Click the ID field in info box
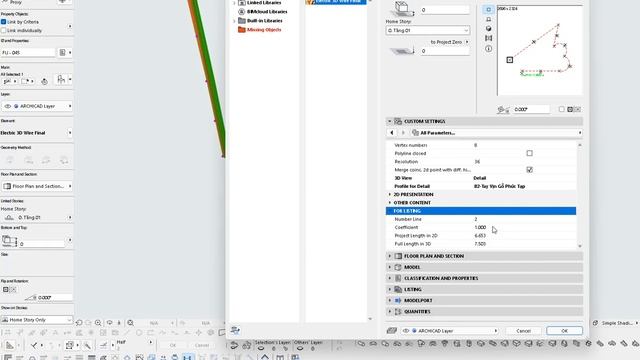 tap(28, 53)
